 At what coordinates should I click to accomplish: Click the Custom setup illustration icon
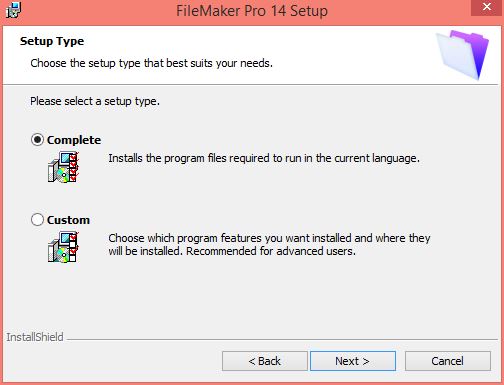63,247
